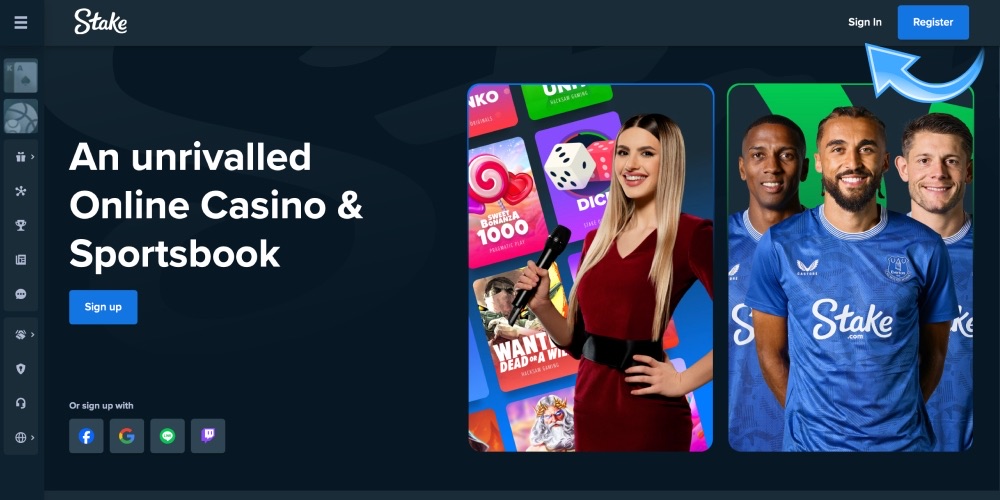Open the Sports section via the basketball icon
The height and width of the screenshot is (500, 1000).
(x=21, y=116)
